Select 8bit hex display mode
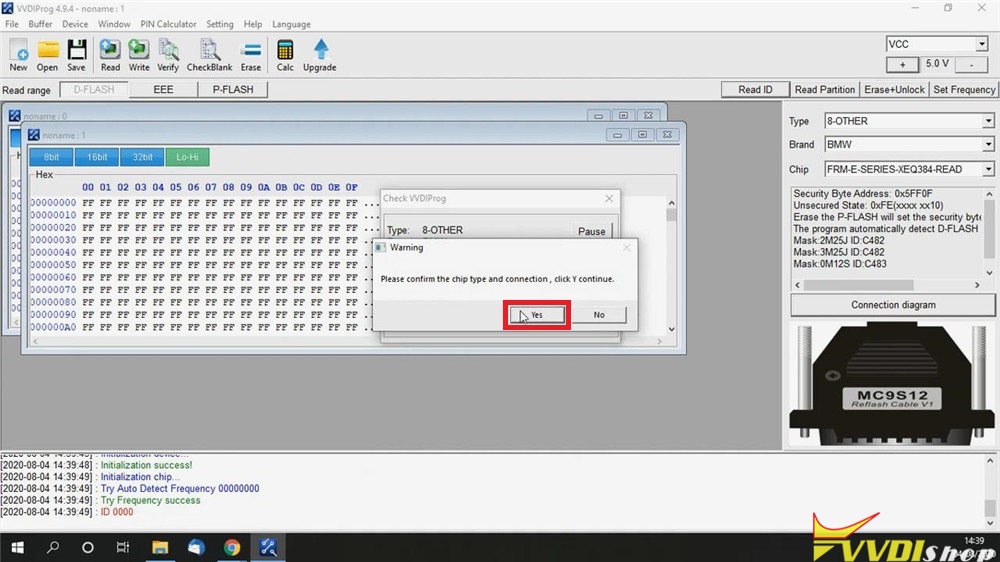Viewport: 1000px width, 562px height. (51, 157)
